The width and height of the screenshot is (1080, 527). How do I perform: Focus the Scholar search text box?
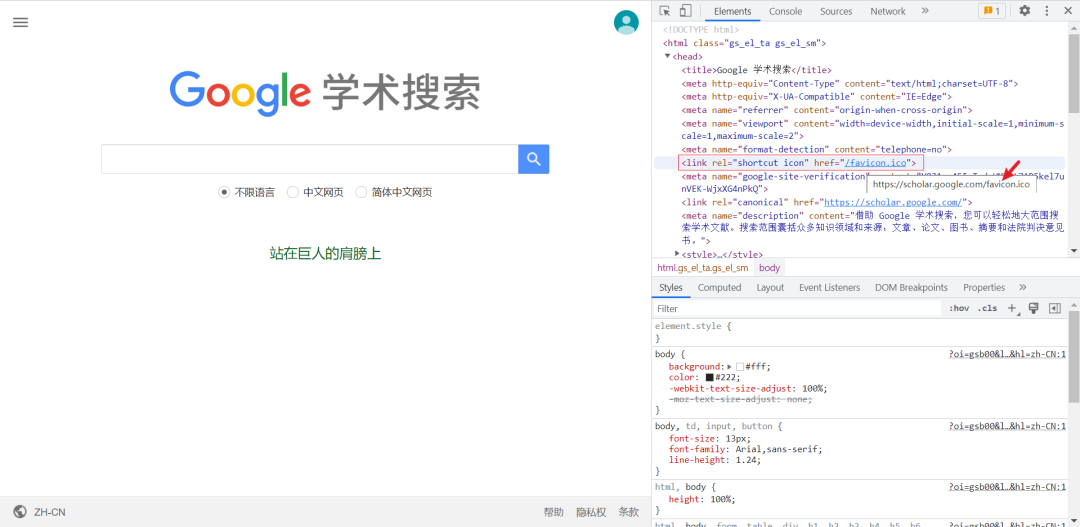click(x=309, y=159)
